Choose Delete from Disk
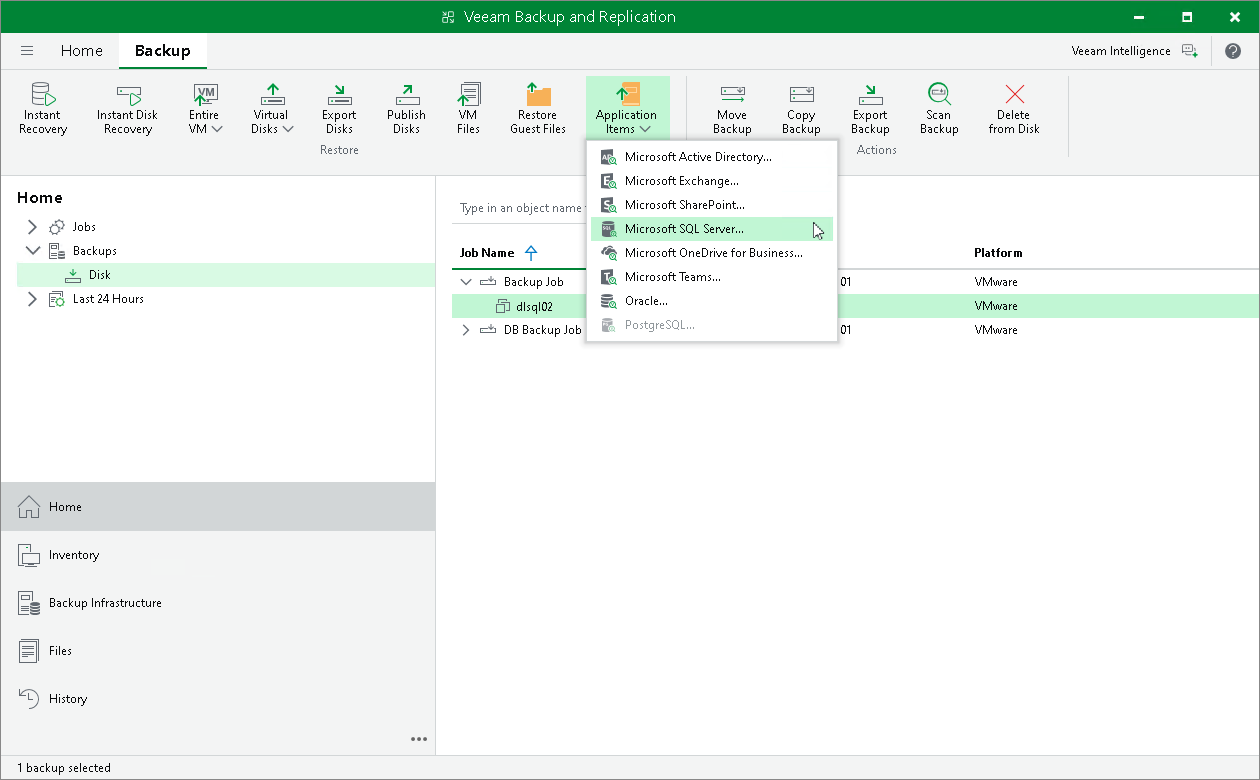 (1014, 108)
